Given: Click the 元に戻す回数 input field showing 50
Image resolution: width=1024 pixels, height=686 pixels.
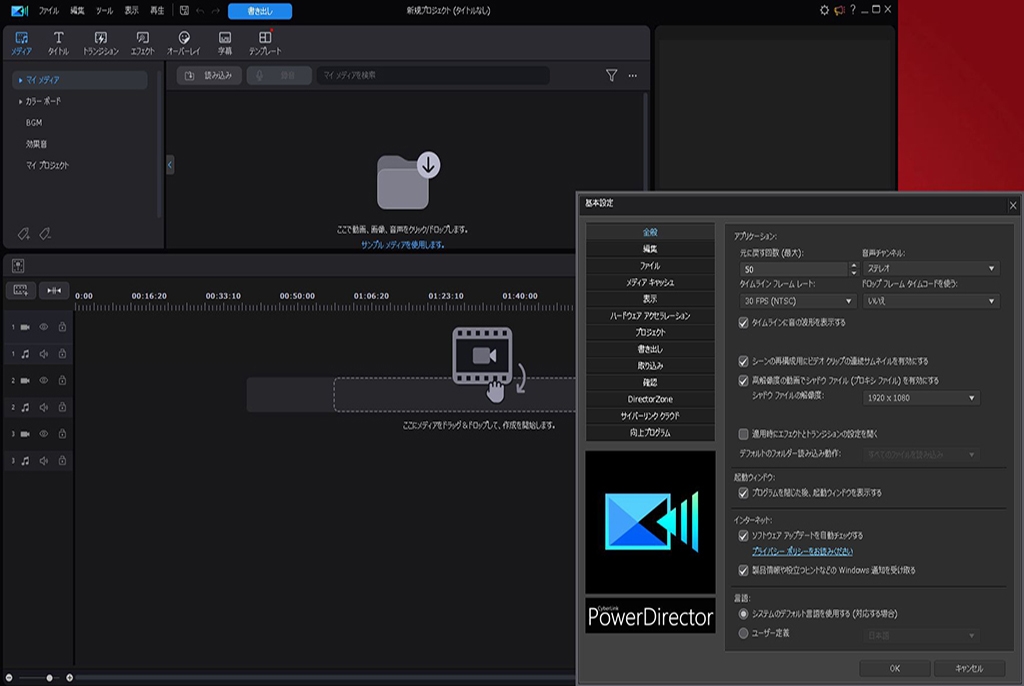Looking at the screenshot, I should coord(793,269).
